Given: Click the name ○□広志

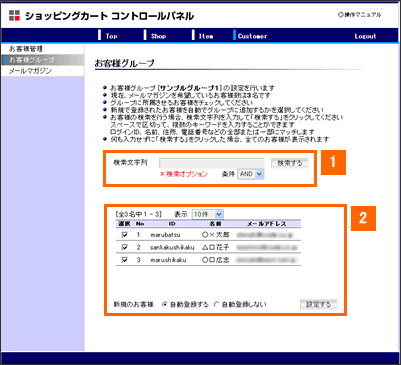Looking at the screenshot, I should tap(216, 260).
